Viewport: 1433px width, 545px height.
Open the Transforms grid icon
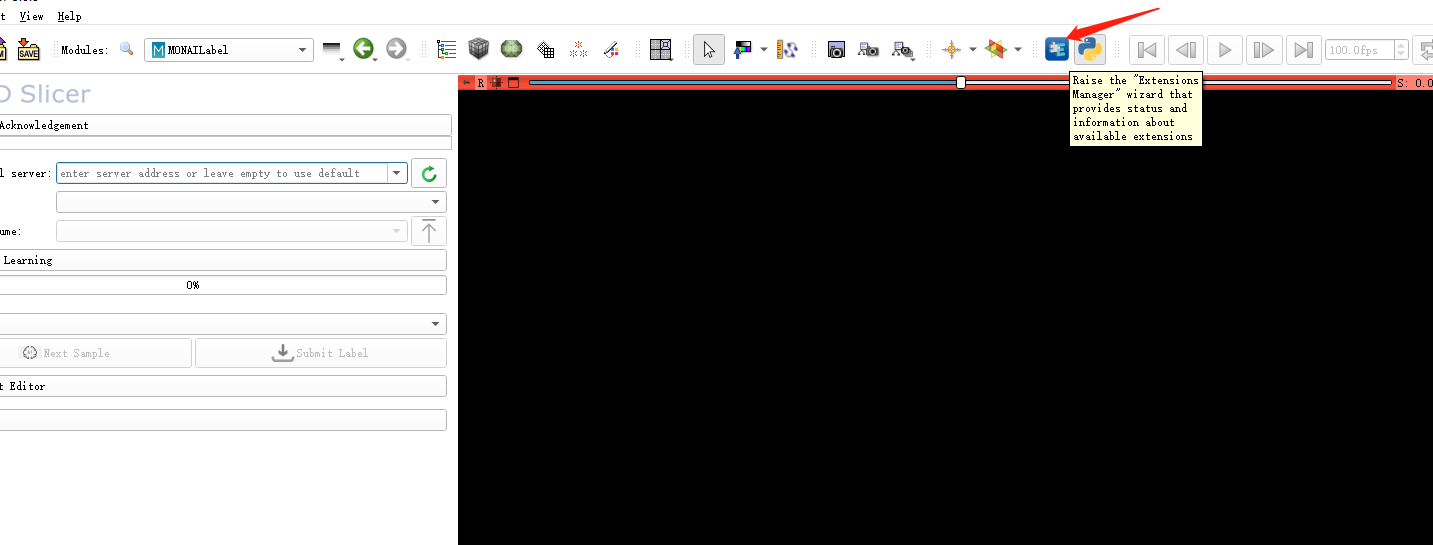click(x=545, y=49)
